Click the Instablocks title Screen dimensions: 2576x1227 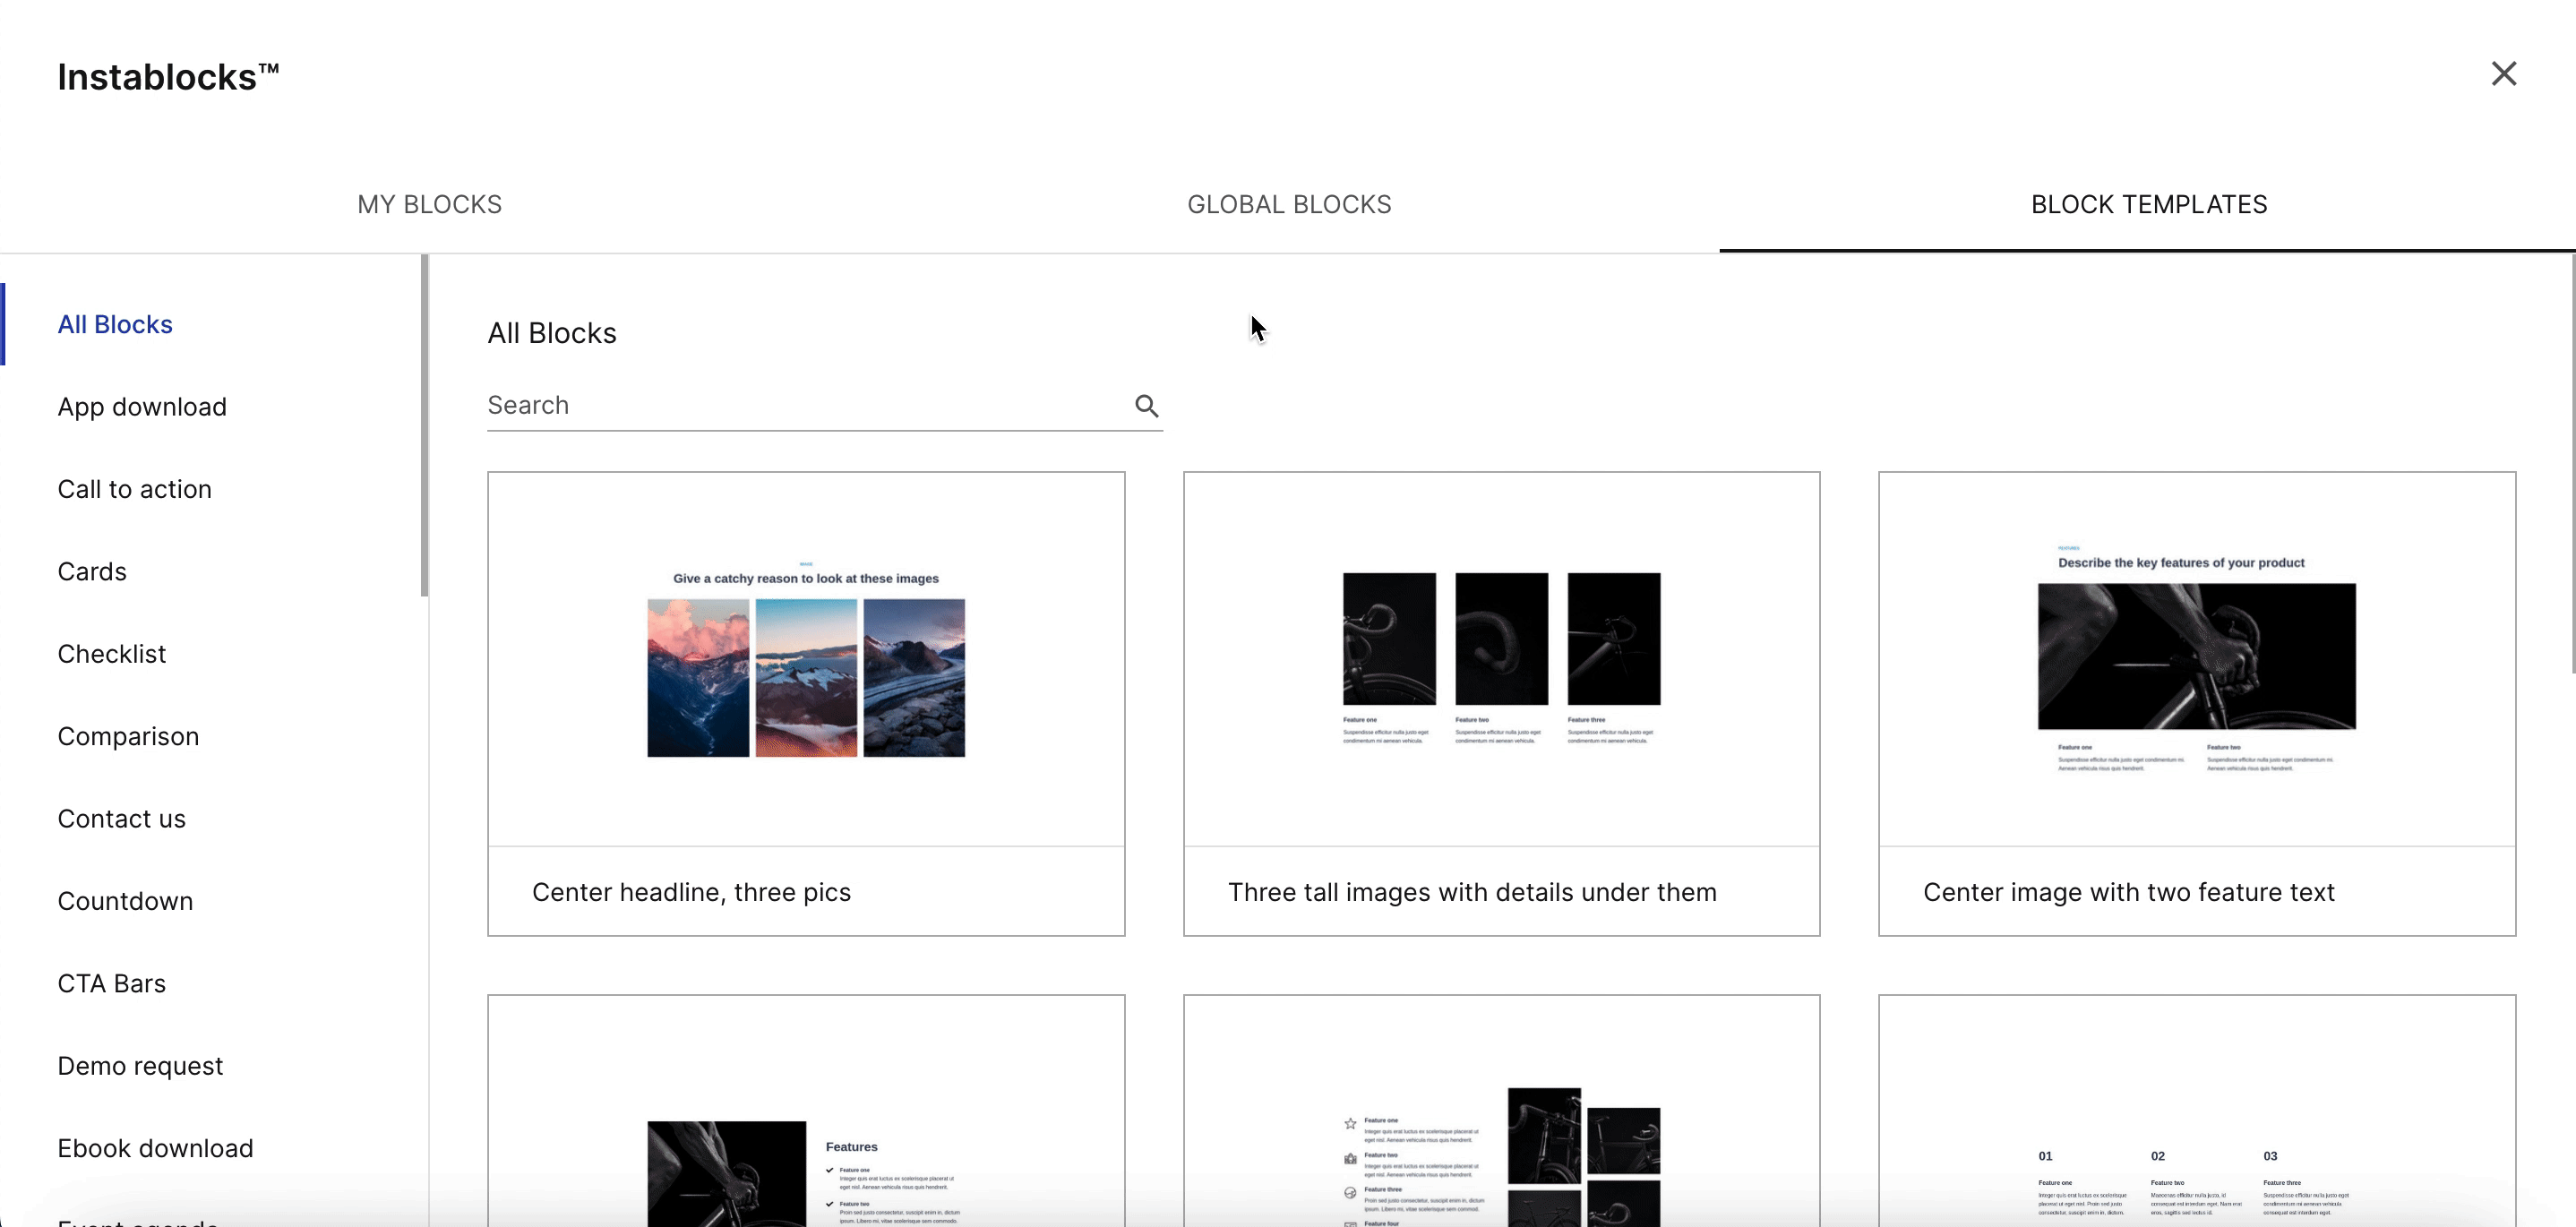tap(168, 77)
